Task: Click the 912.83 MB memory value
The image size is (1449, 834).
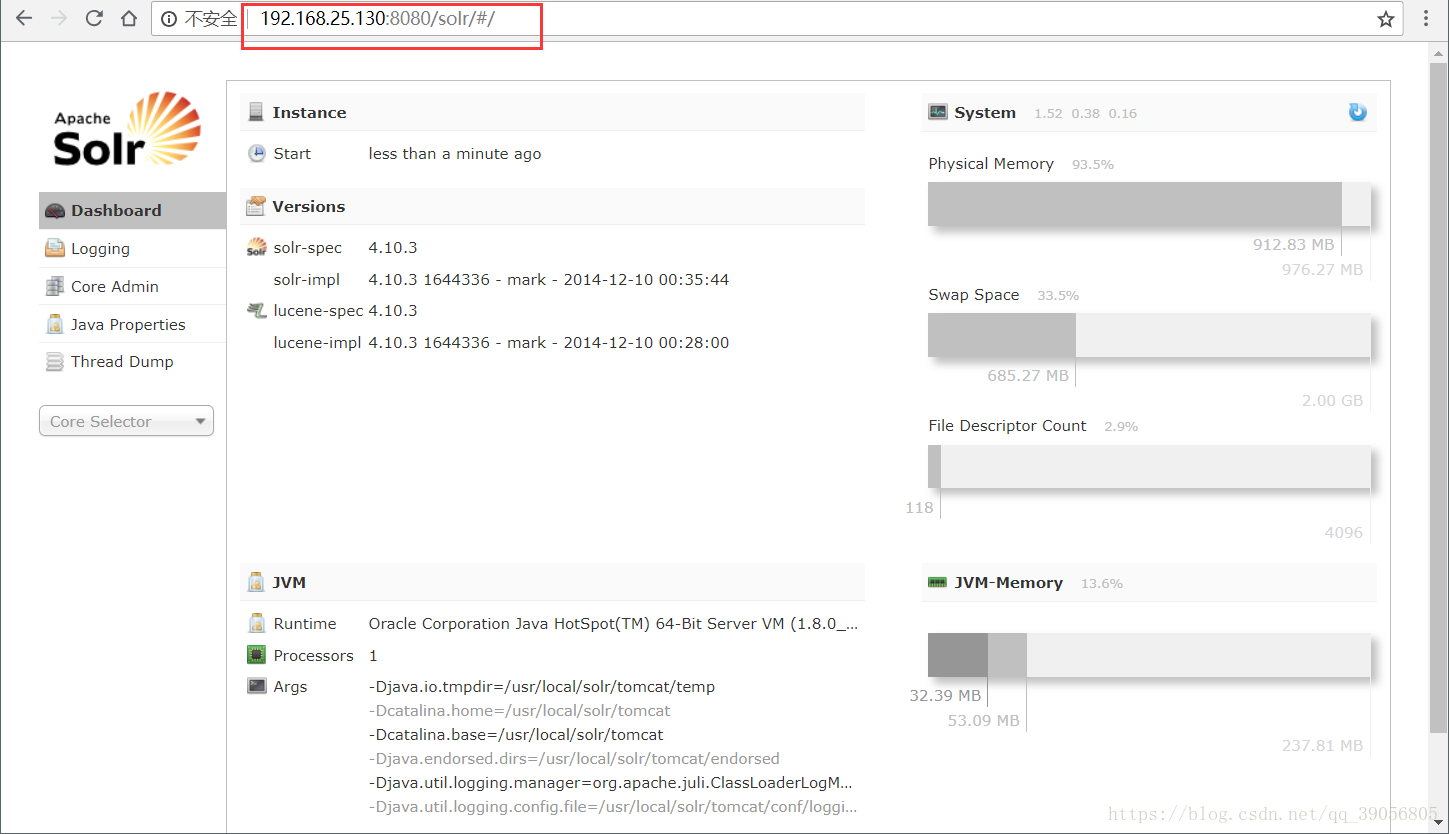Action: point(1293,244)
